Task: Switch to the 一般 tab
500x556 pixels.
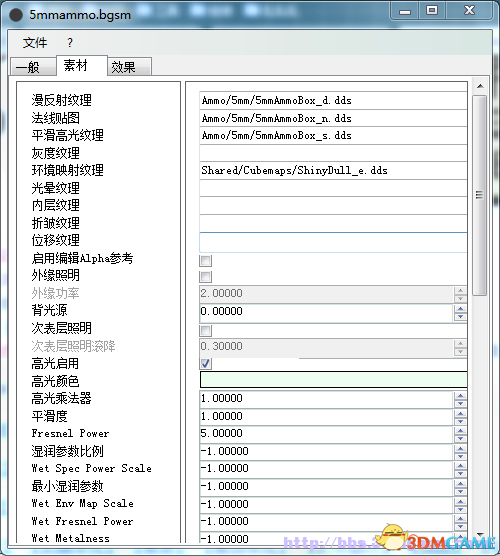Action: pyautogui.click(x=33, y=67)
